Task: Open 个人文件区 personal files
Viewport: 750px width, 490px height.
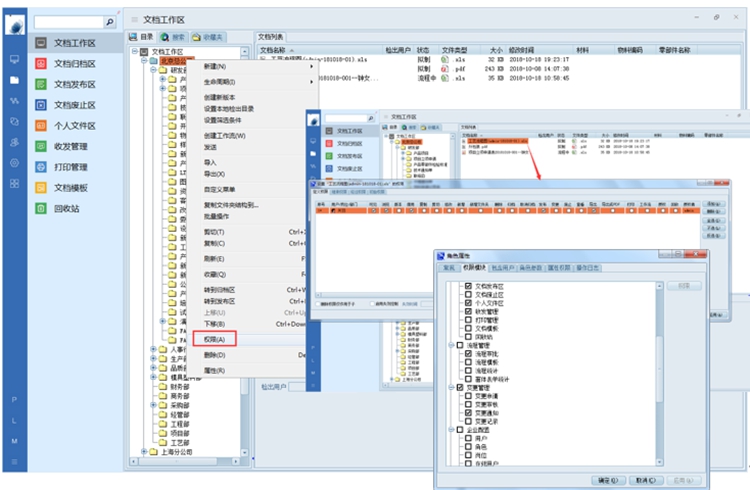Action: (x=74, y=126)
